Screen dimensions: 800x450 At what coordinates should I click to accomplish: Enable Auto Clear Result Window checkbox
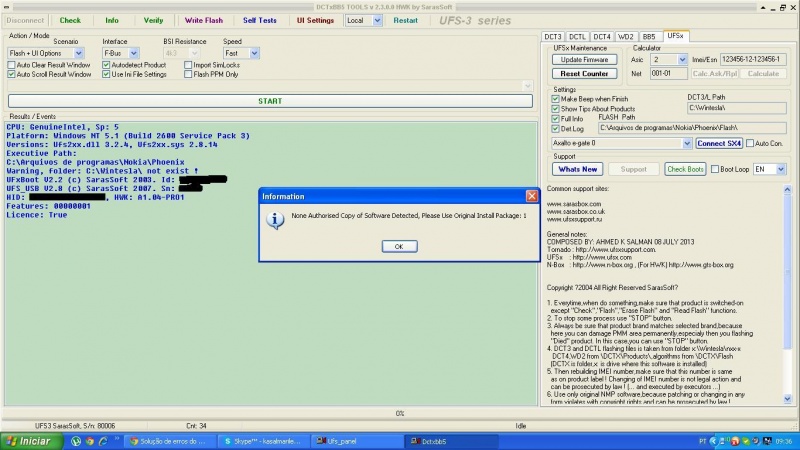point(11,65)
